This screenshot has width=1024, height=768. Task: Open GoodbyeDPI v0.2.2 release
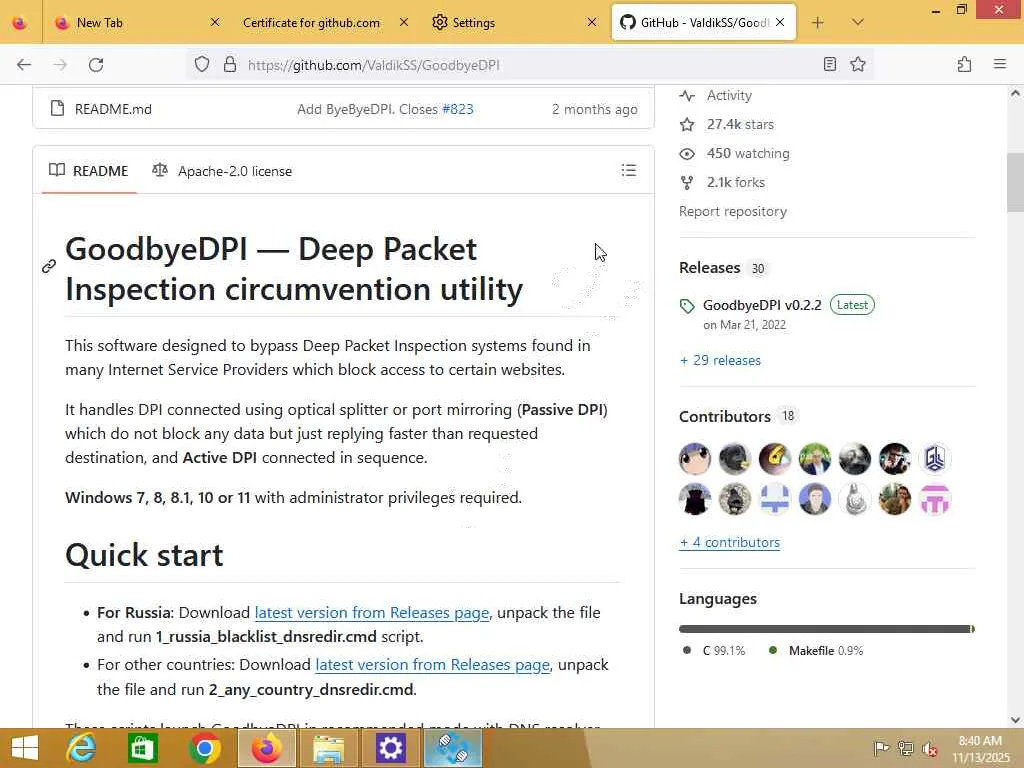coord(762,305)
